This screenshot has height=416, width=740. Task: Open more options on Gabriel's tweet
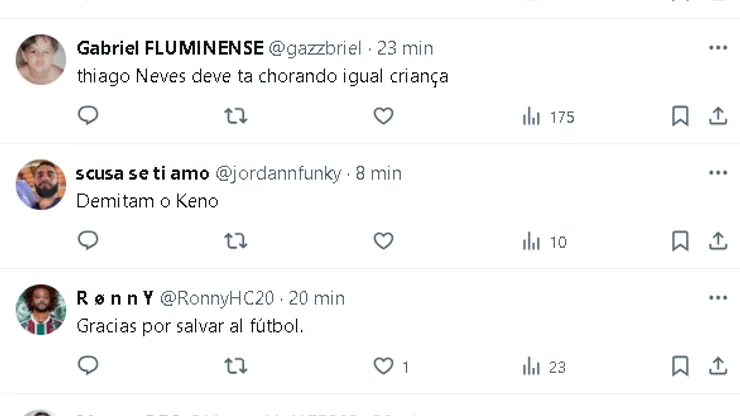718,48
